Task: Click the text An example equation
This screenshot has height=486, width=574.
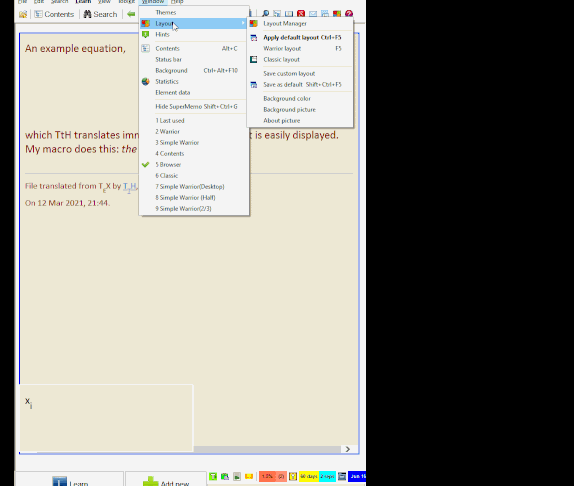Action: (x=75, y=49)
